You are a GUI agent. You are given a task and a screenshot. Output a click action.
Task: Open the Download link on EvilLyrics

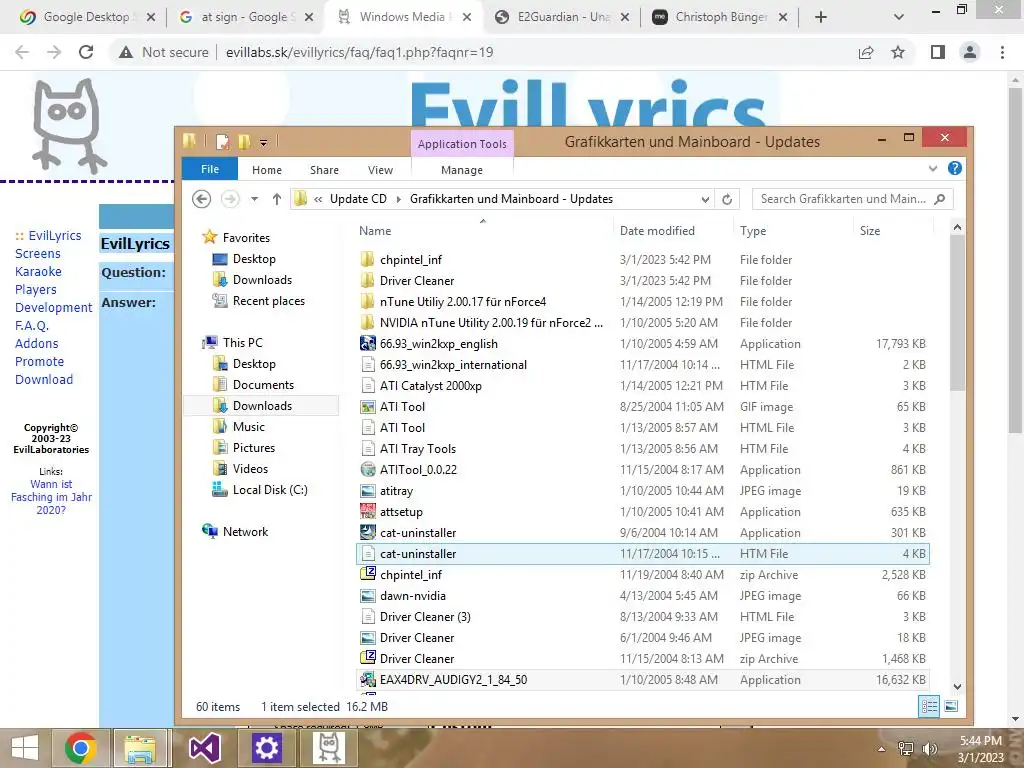coord(44,379)
